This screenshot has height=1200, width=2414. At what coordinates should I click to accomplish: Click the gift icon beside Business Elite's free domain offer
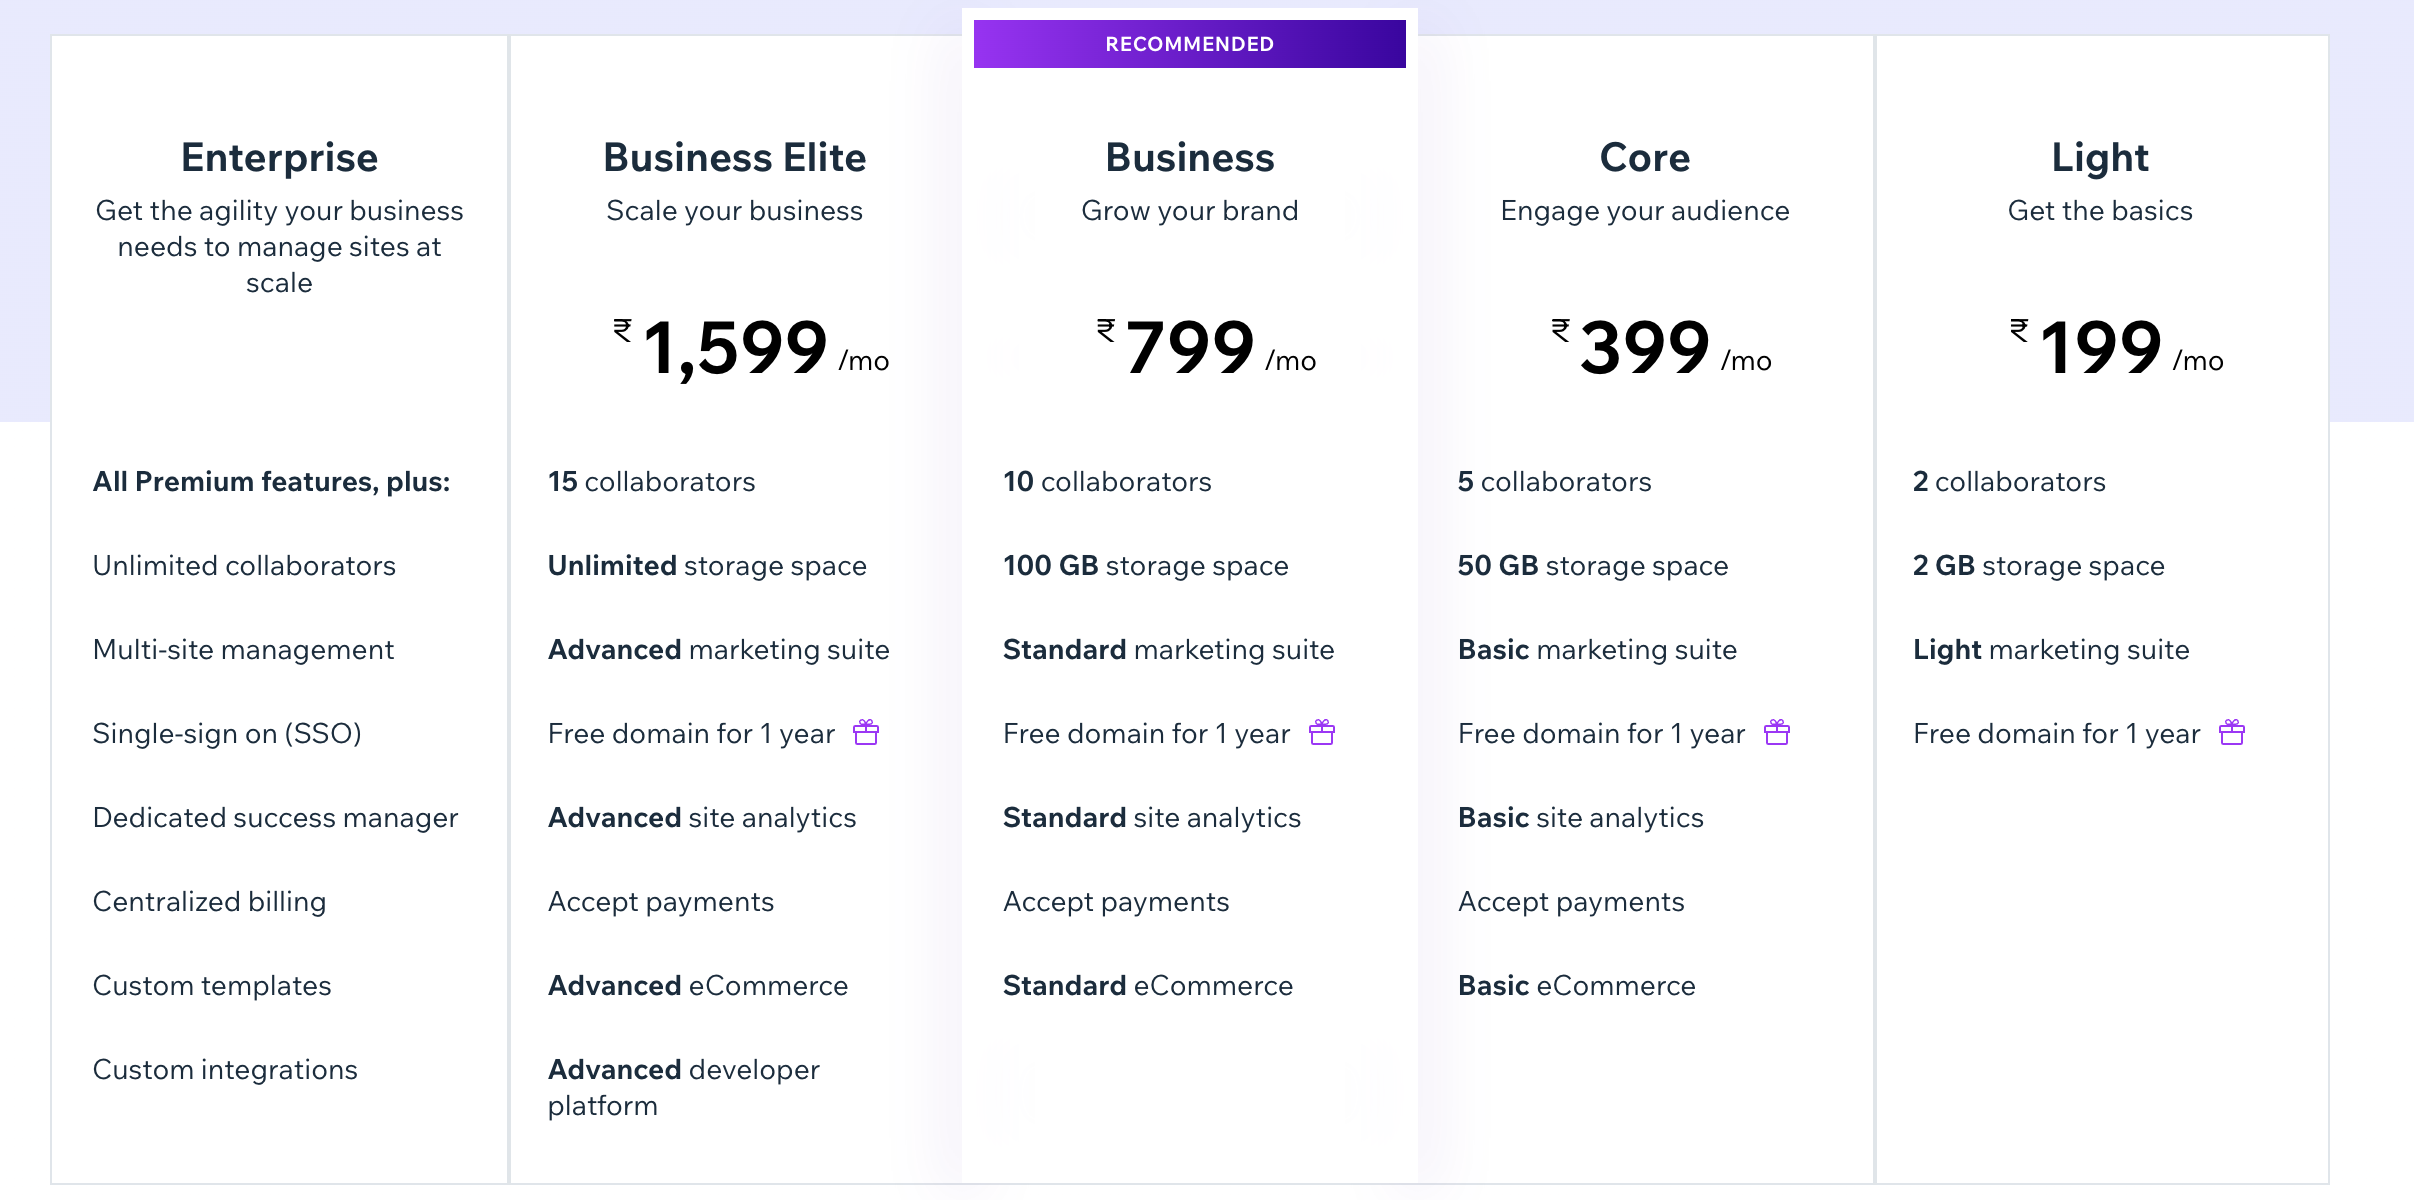tap(866, 733)
